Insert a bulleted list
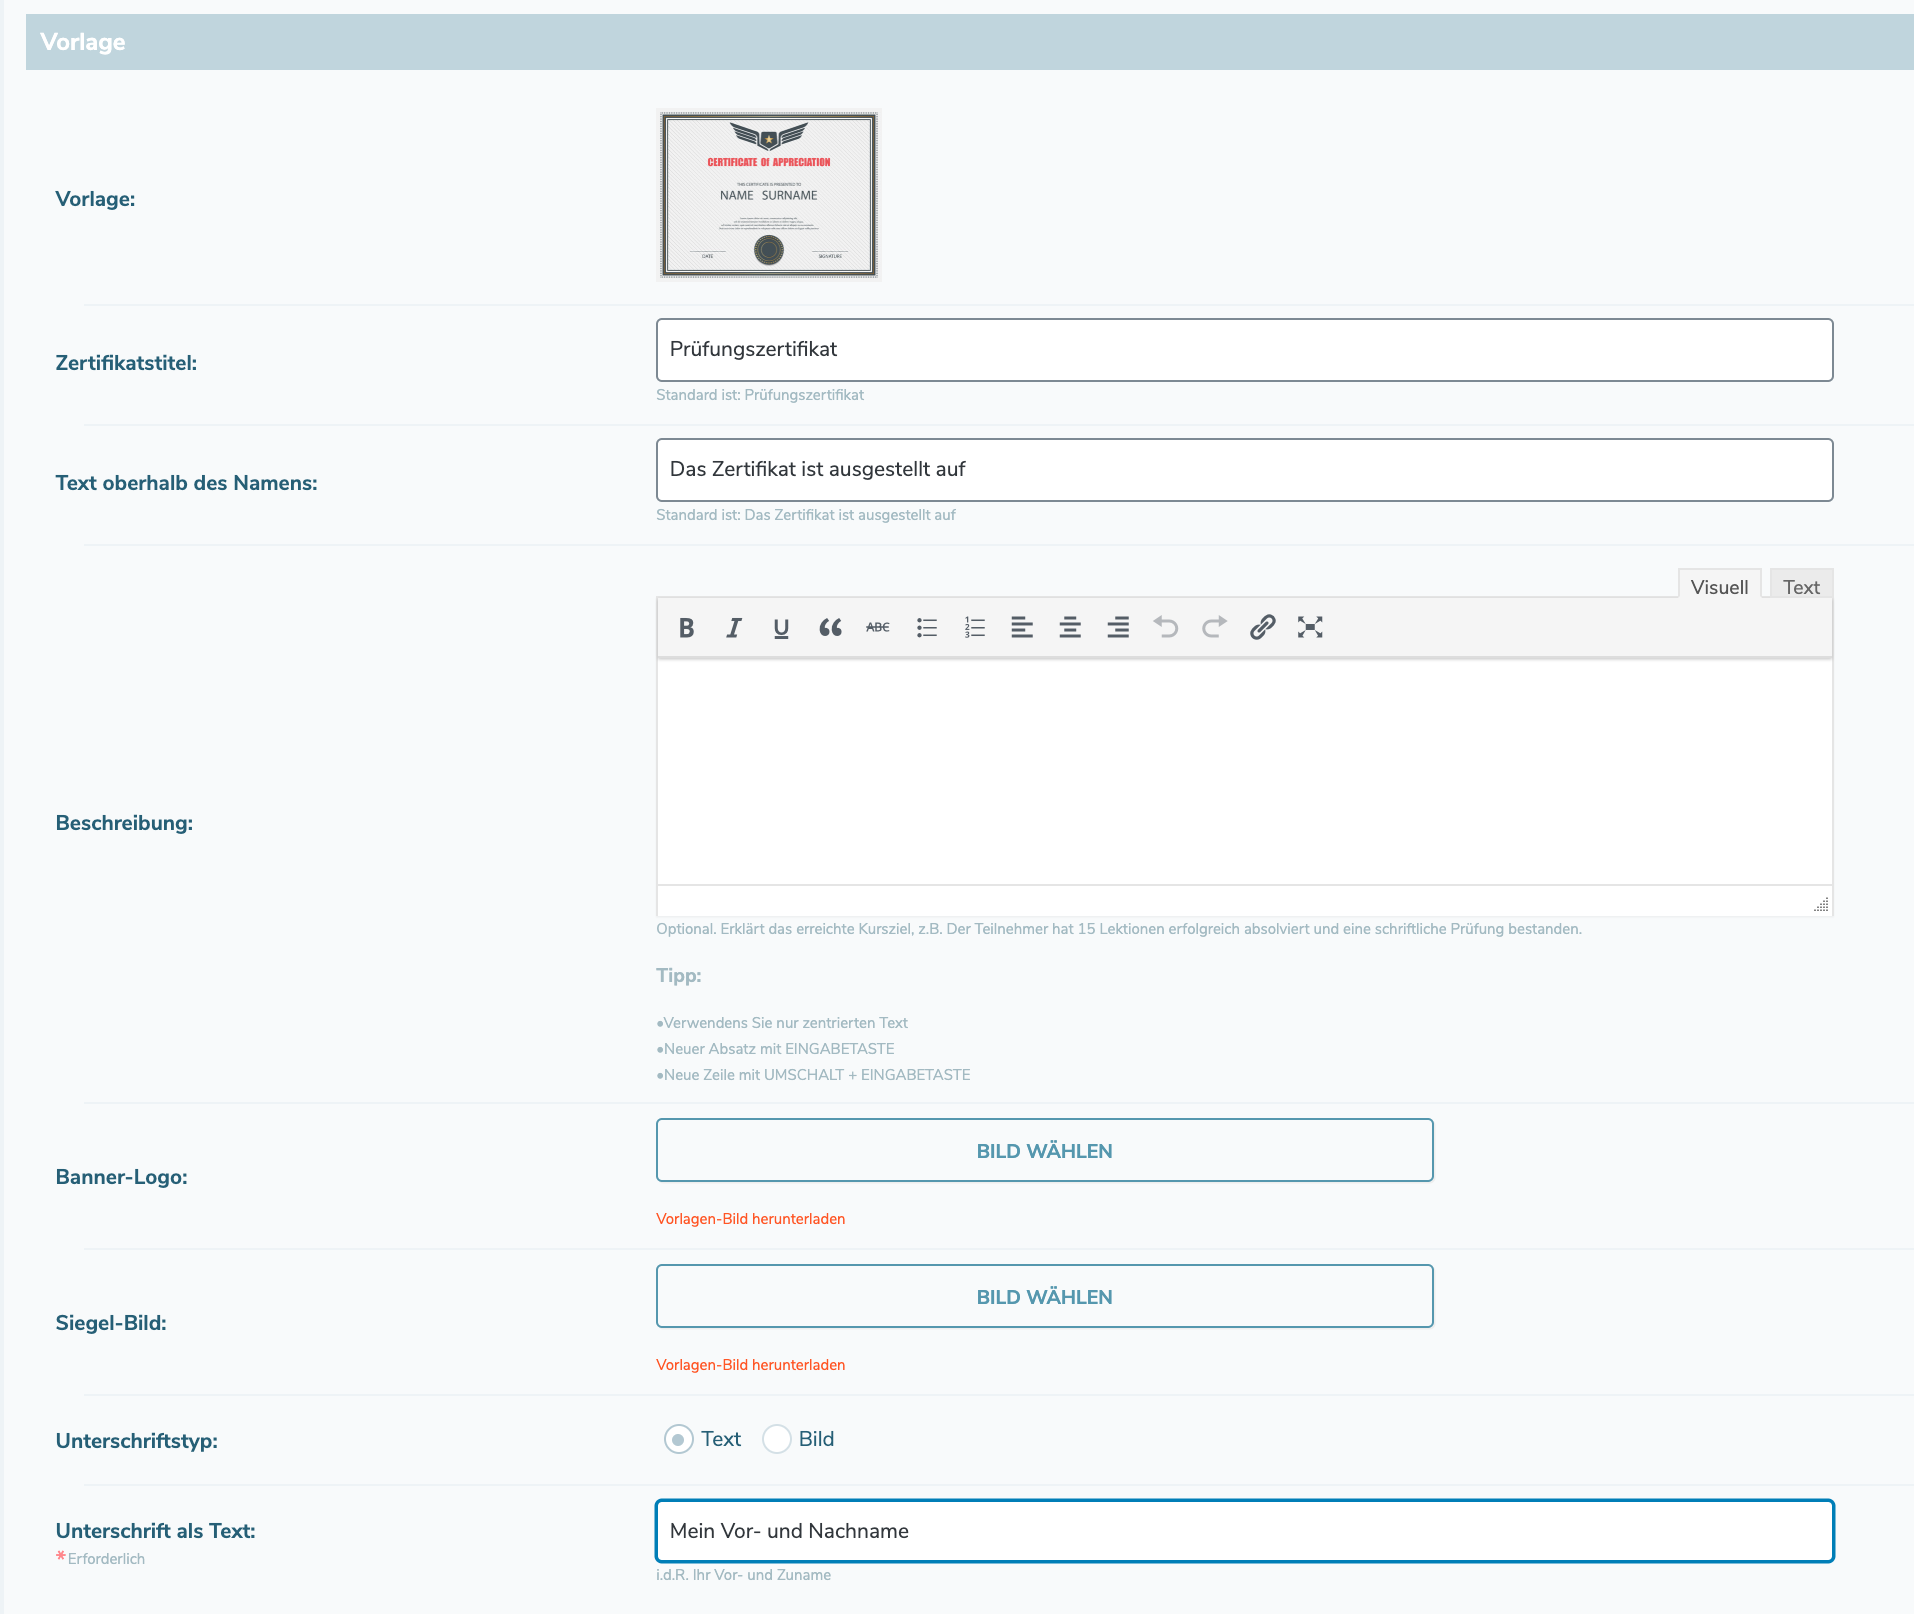 (926, 627)
